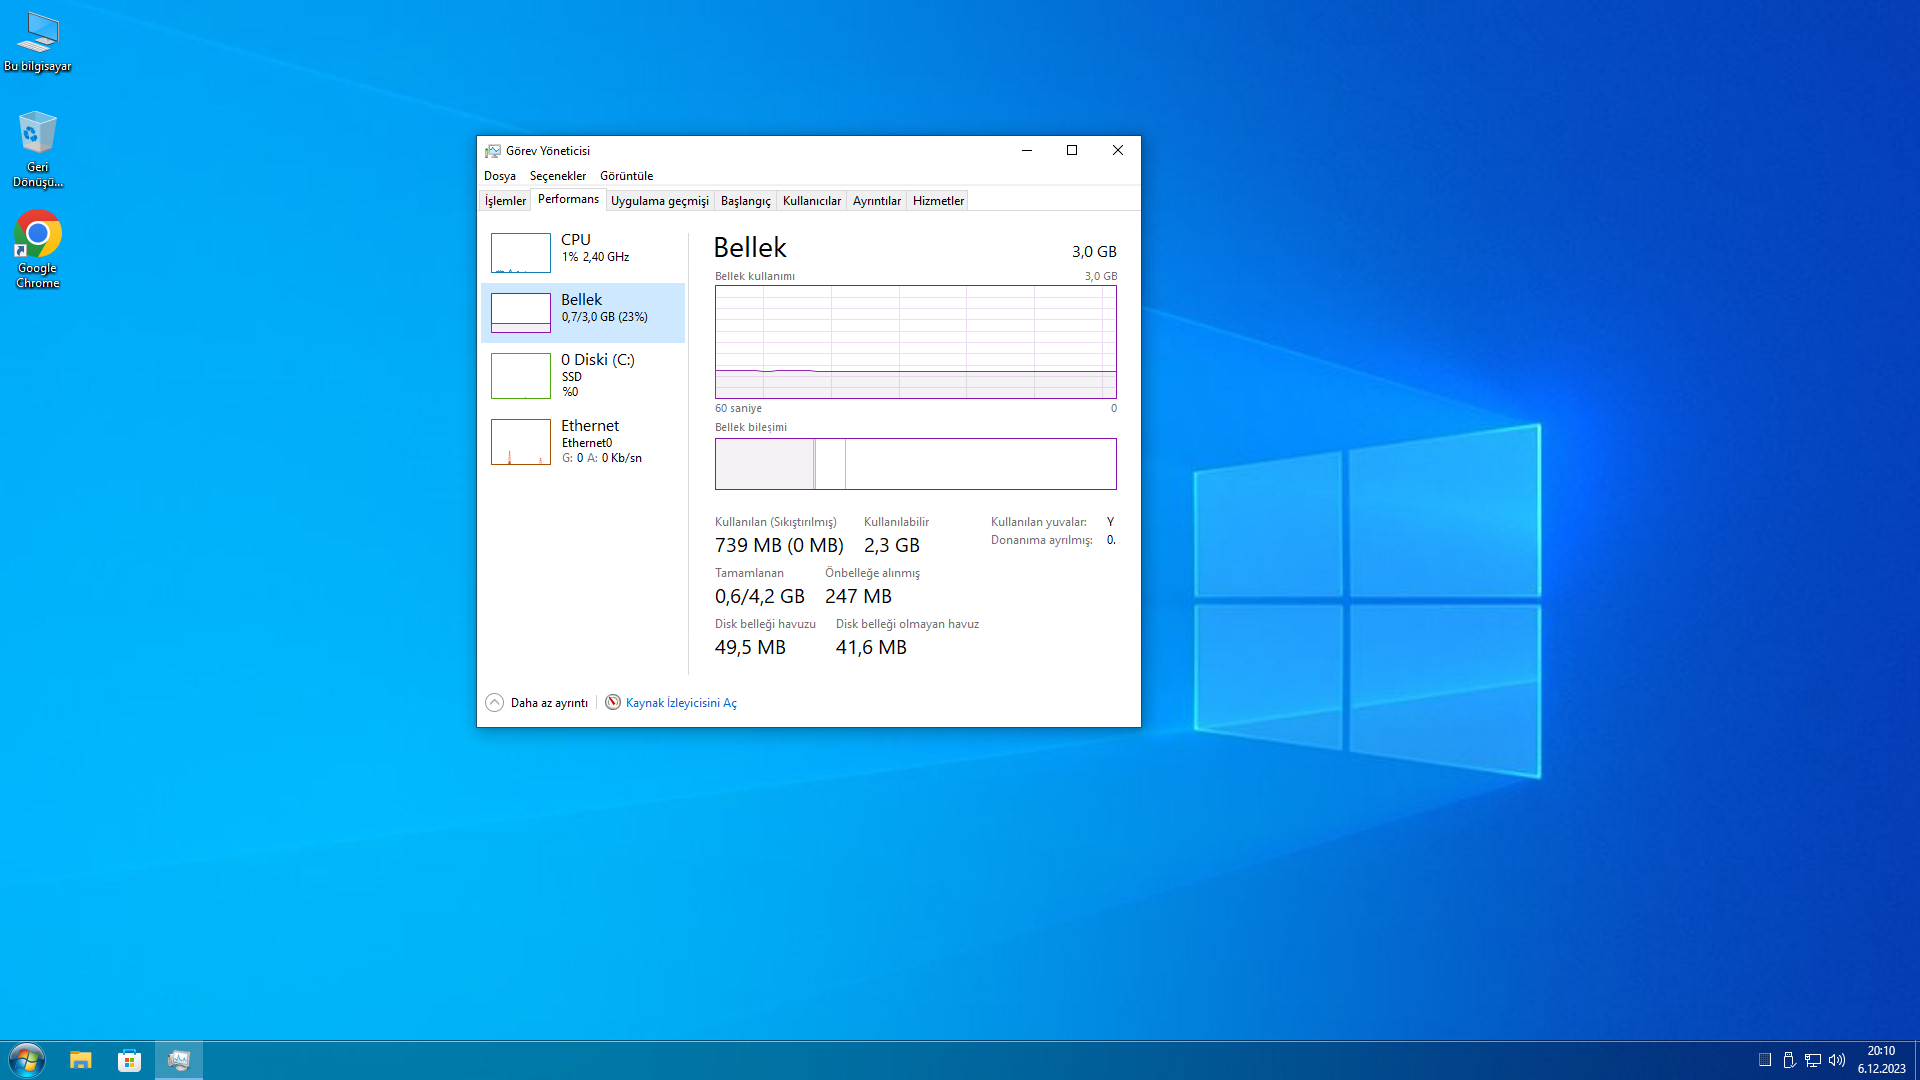Open Bu bilgisayar desktop icon
1920x1080 pixels.
click(38, 42)
